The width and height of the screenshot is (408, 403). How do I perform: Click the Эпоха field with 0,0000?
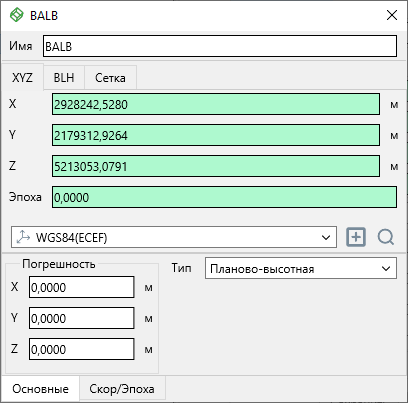coord(224,197)
